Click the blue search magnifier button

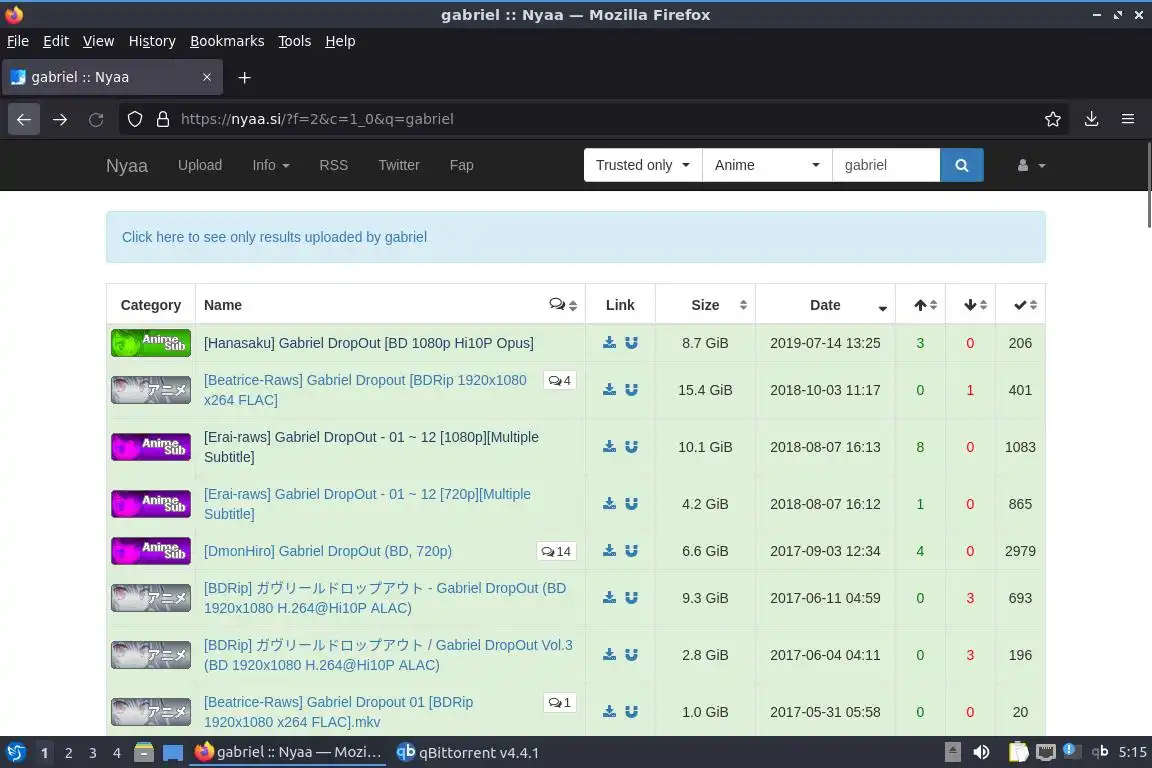962,165
